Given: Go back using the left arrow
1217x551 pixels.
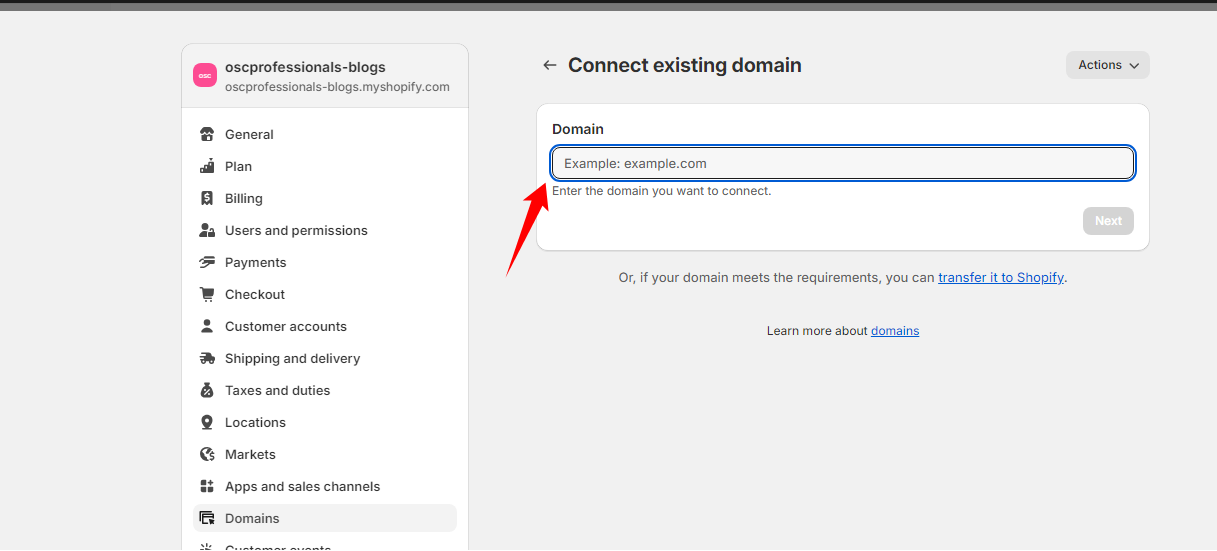Looking at the screenshot, I should coord(549,65).
